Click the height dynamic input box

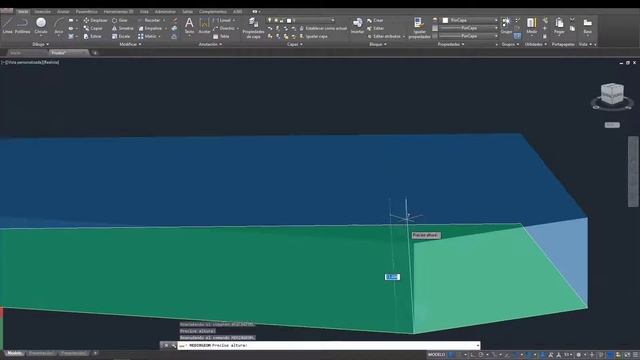[392, 277]
